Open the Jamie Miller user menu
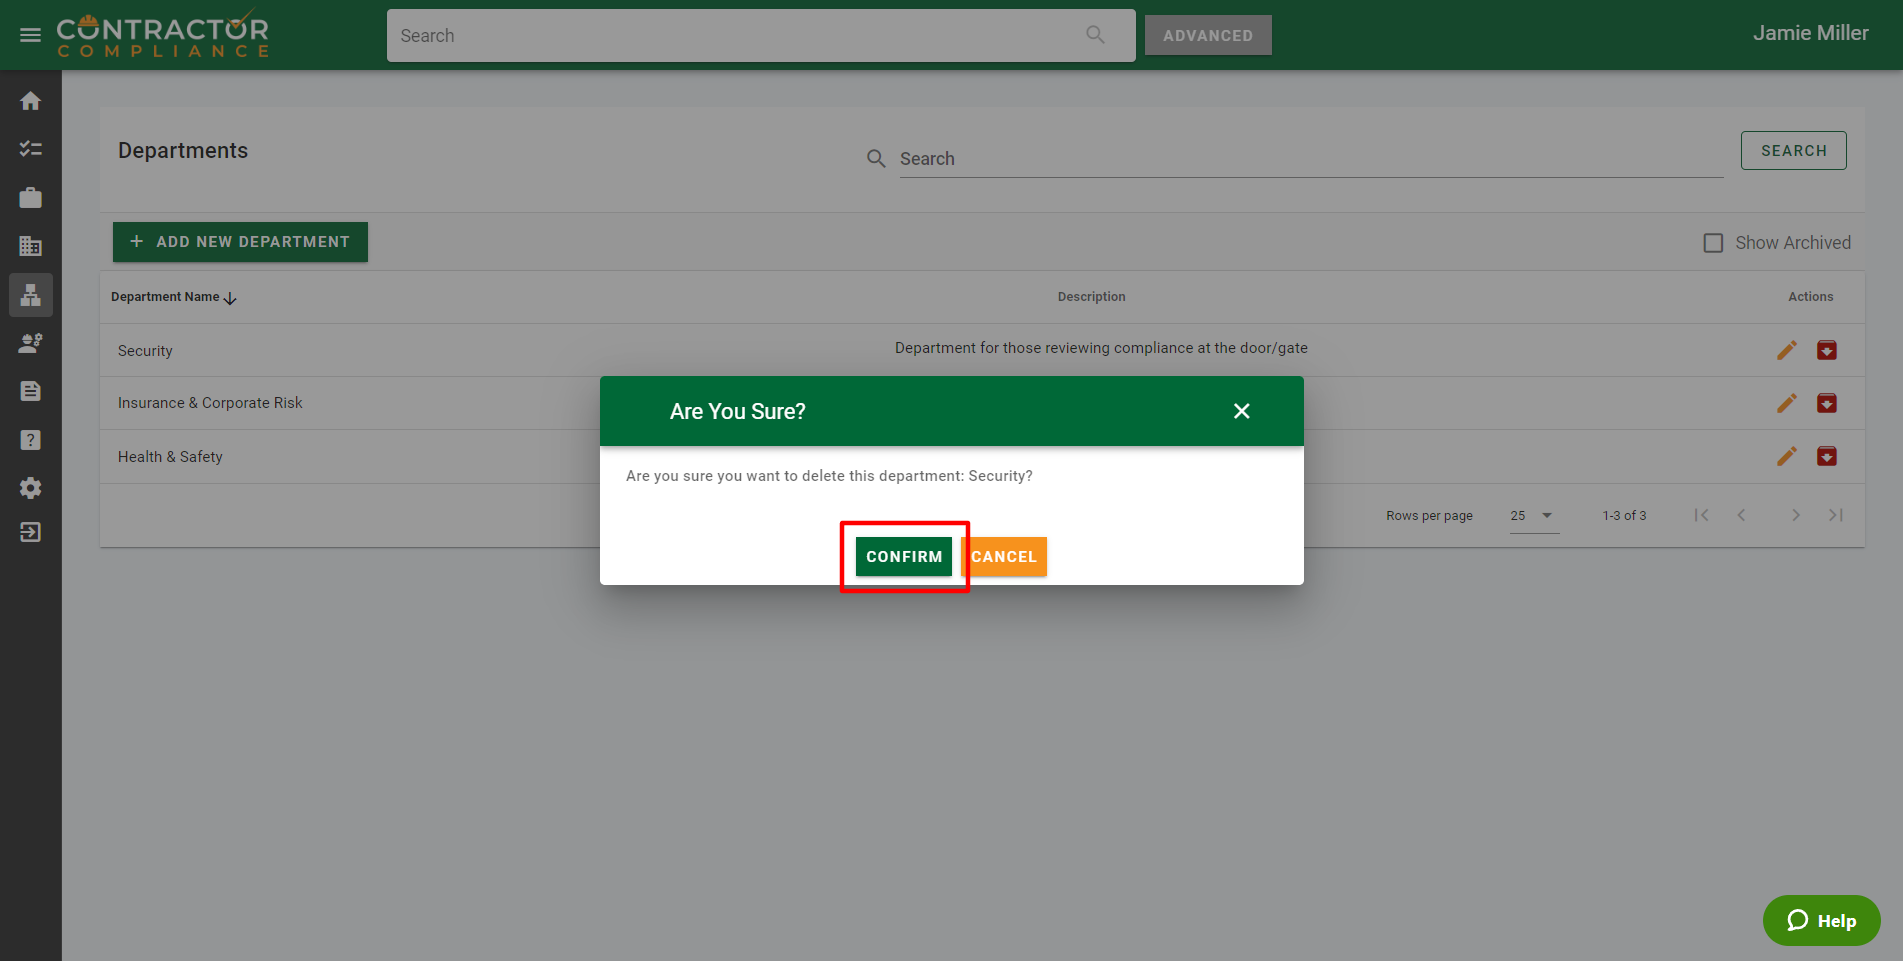 coord(1810,33)
